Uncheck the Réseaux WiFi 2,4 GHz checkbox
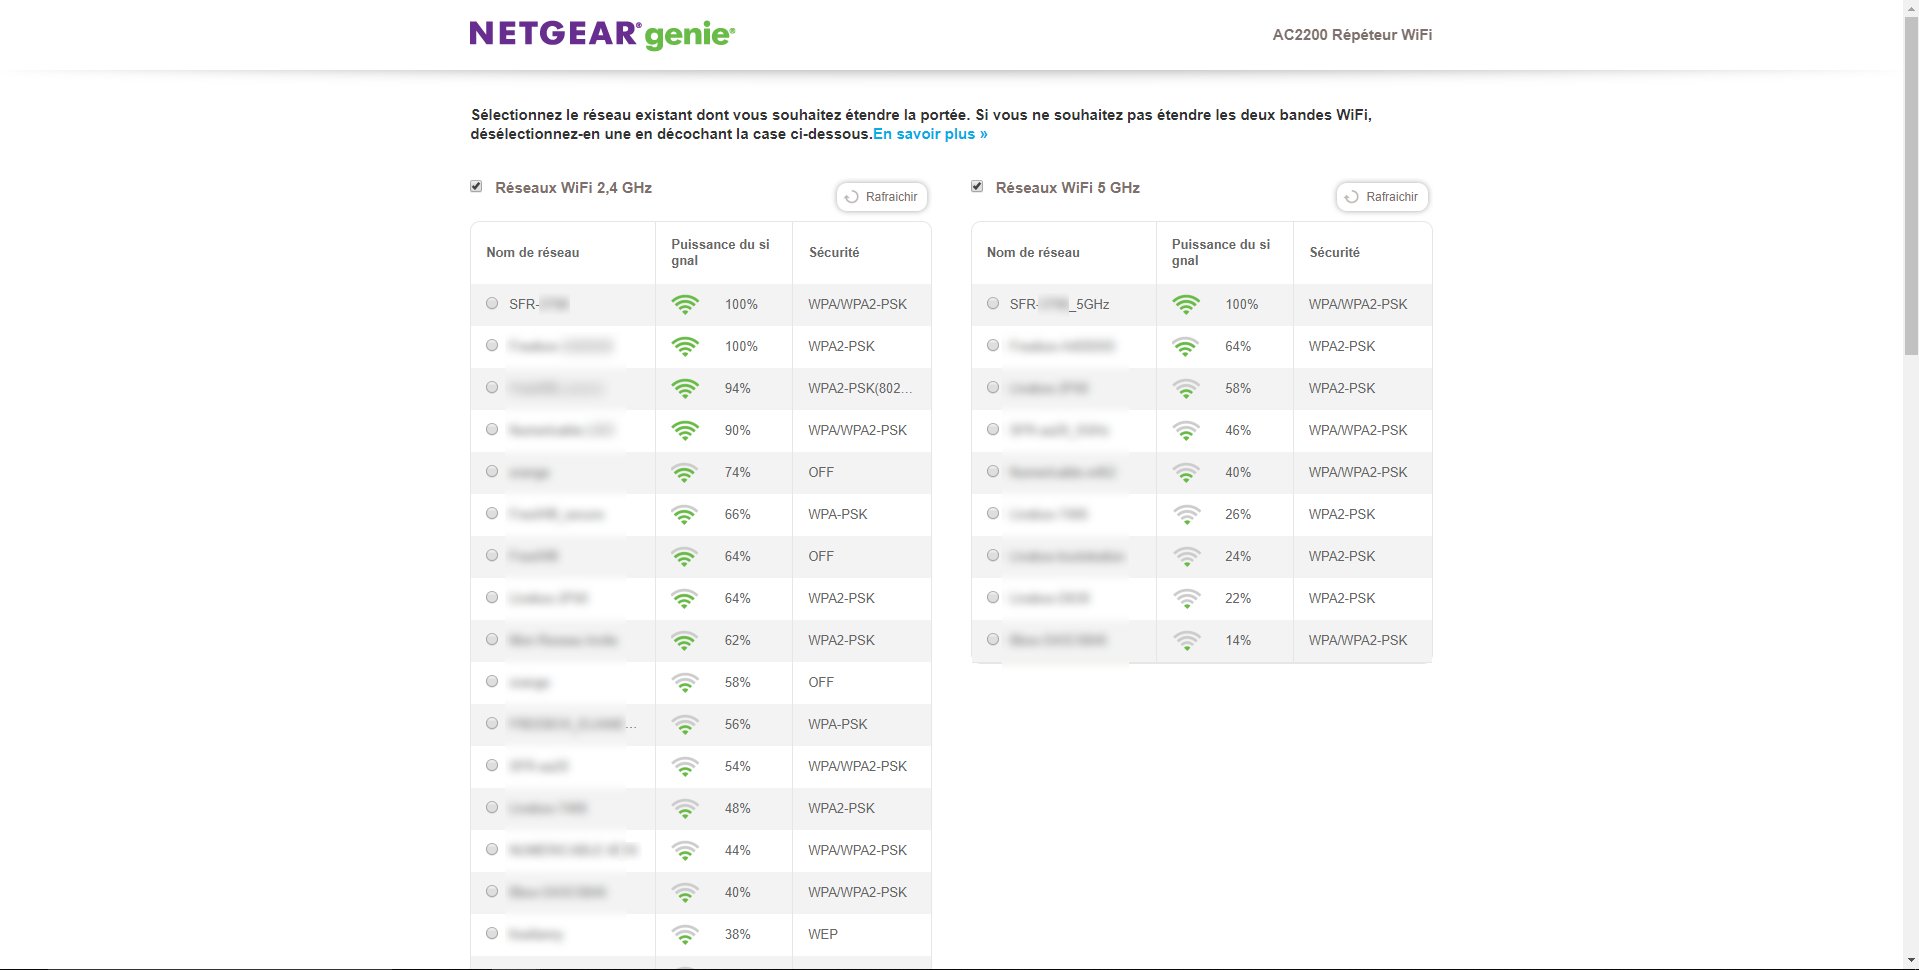 pyautogui.click(x=477, y=187)
